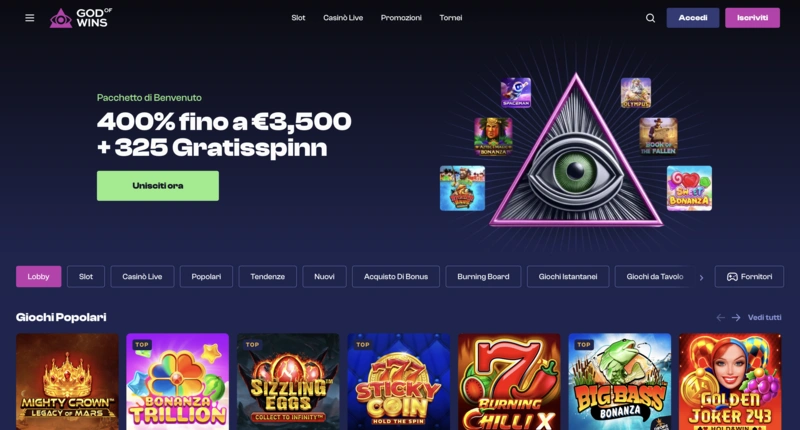
Task: Select the Lobby category tab
Action: tap(39, 276)
